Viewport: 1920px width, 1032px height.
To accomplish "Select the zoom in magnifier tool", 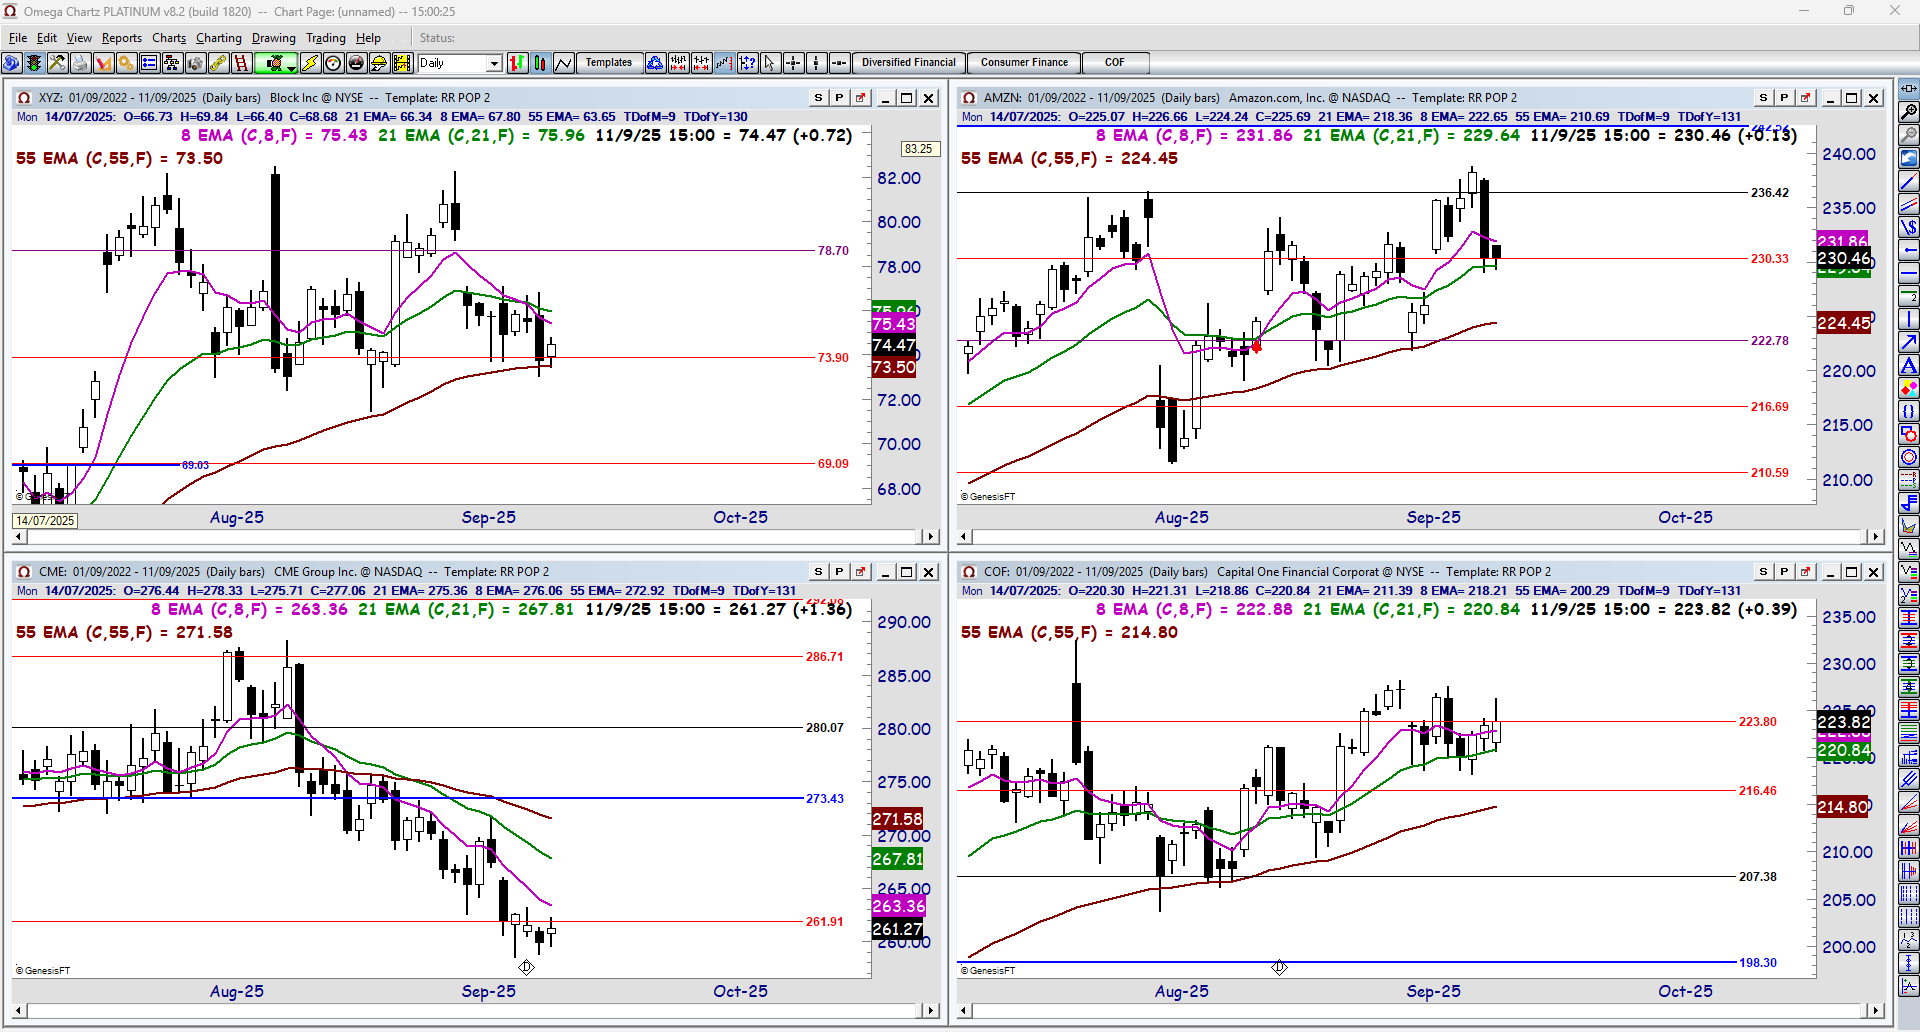I will point(1908,112).
